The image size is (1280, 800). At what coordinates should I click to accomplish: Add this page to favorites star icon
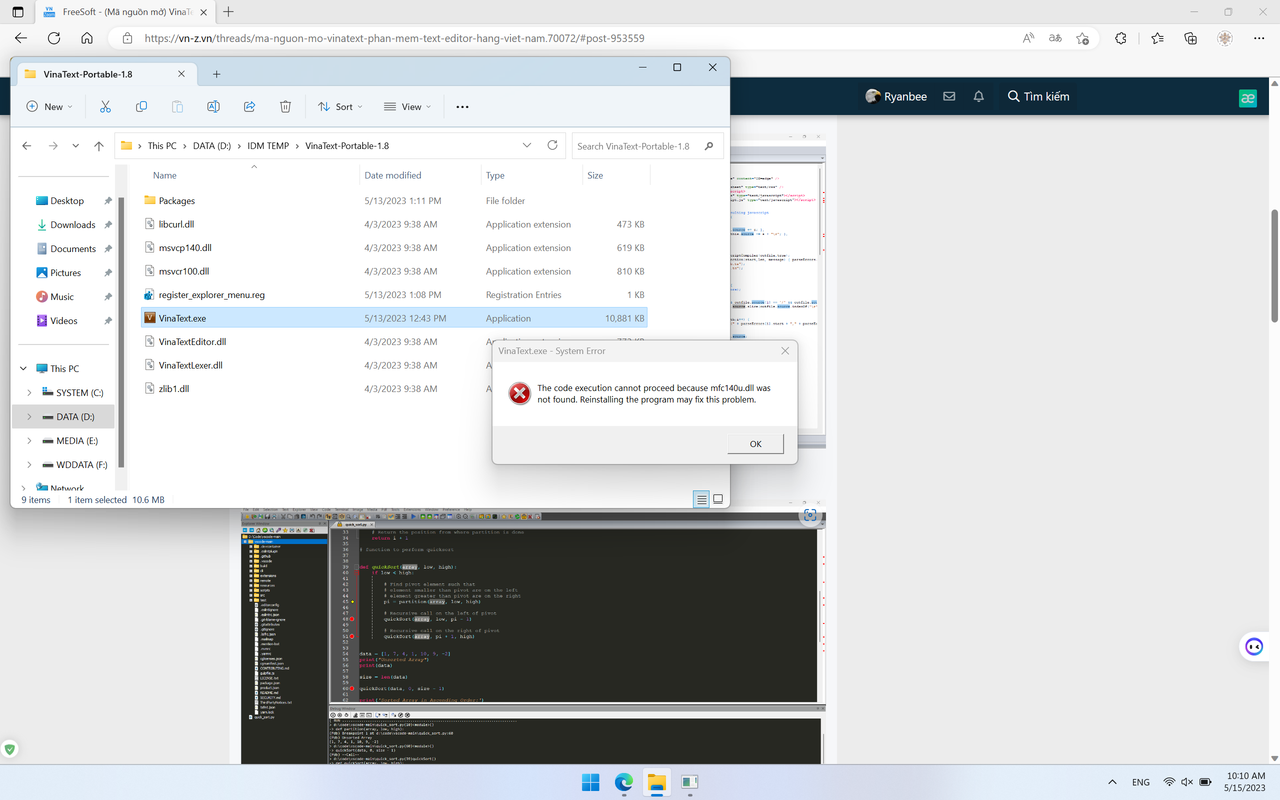tap(1082, 38)
